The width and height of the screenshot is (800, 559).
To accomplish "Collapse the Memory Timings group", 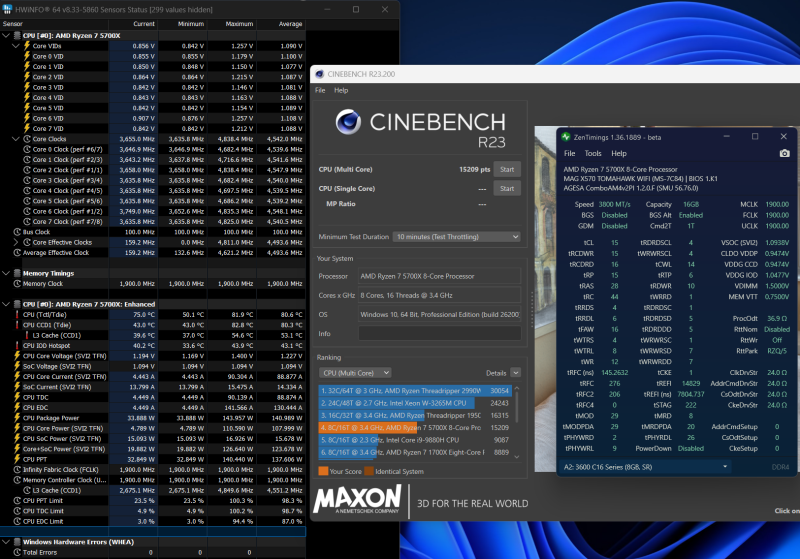I will 6,273.
